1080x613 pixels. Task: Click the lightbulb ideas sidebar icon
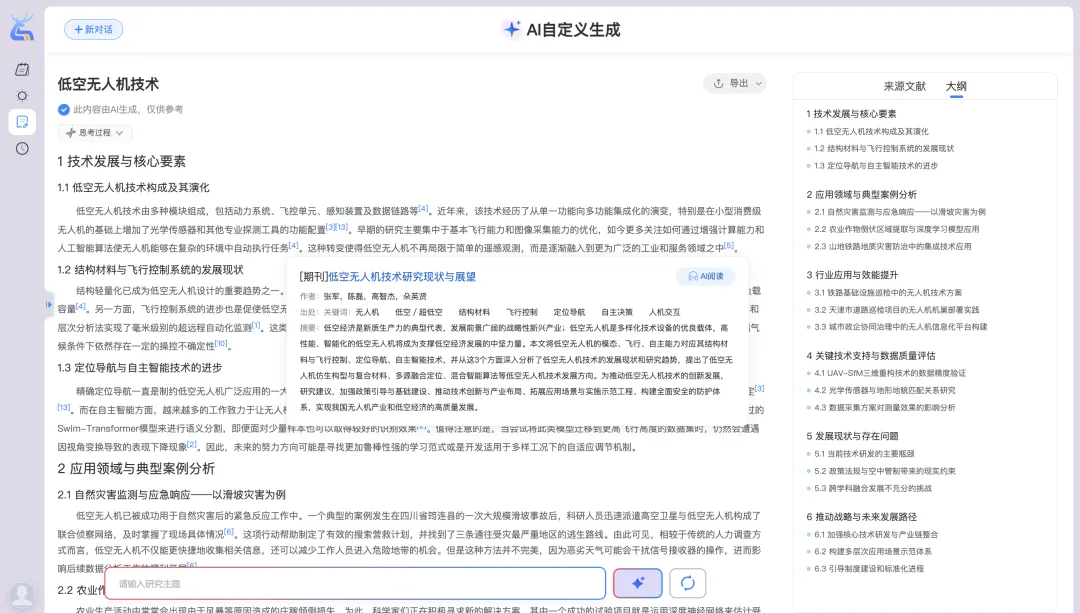click(x=22, y=96)
